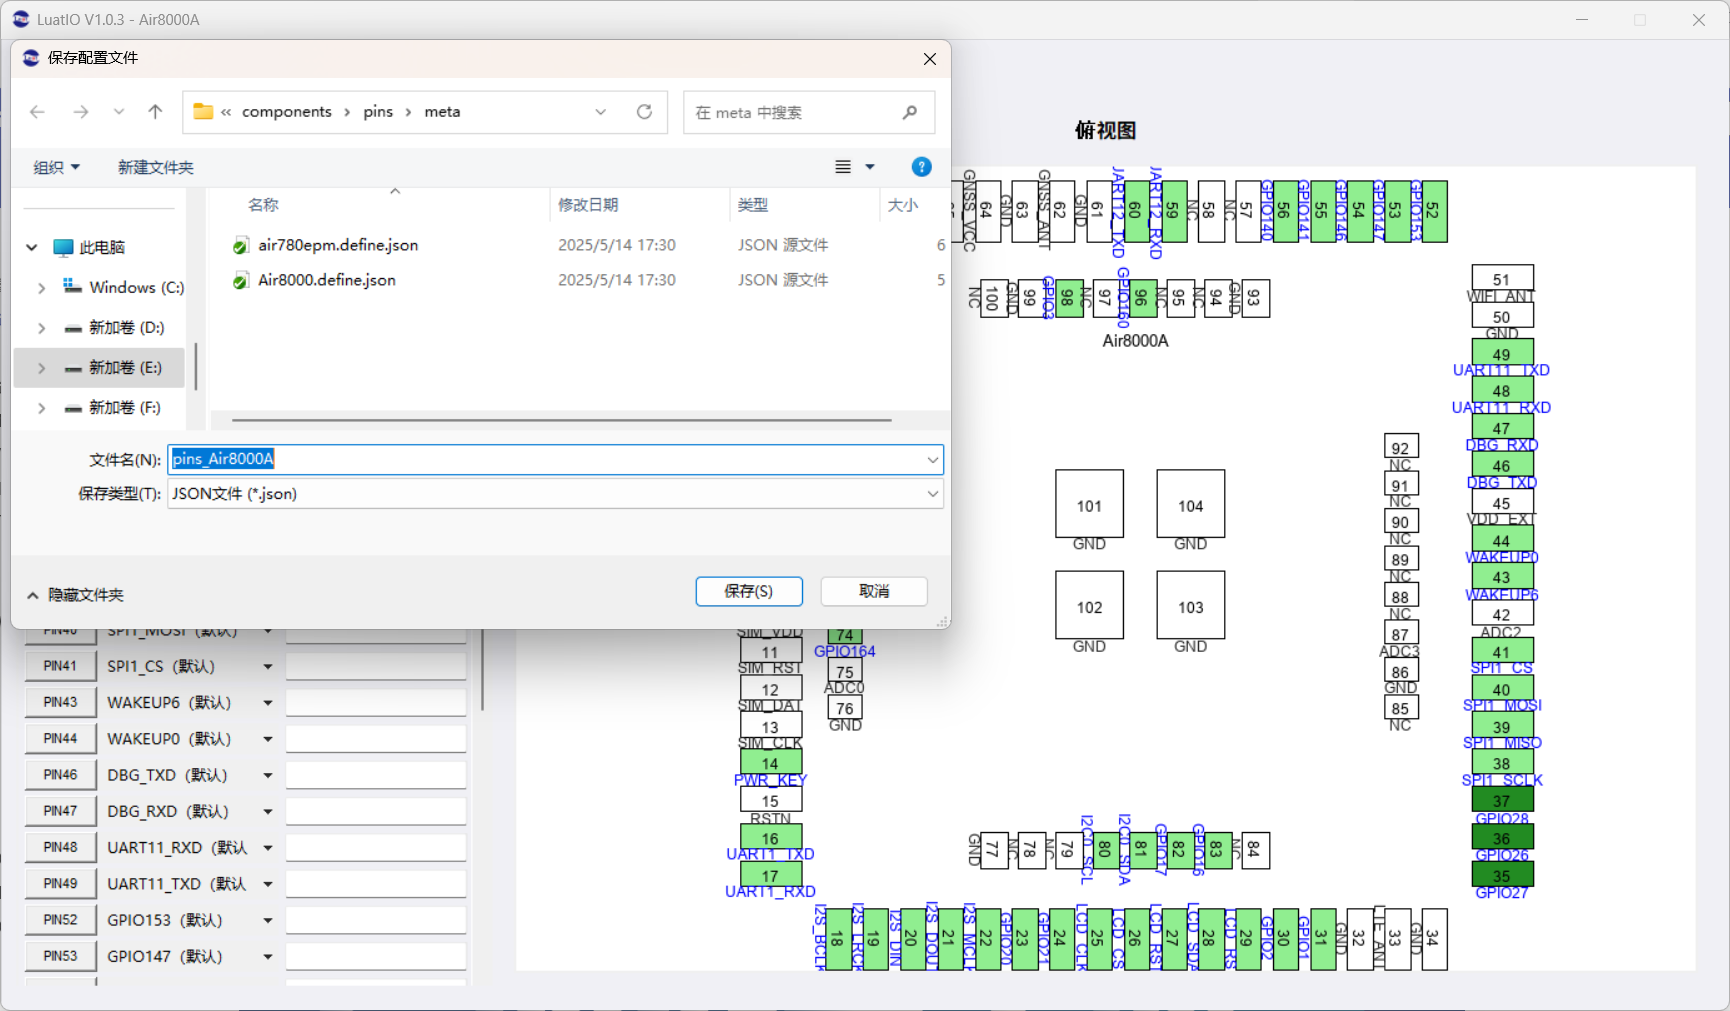Viewport: 1730px width, 1011px height.
Task: Expand 新加卷 (F:) drive node
Action: [41, 408]
